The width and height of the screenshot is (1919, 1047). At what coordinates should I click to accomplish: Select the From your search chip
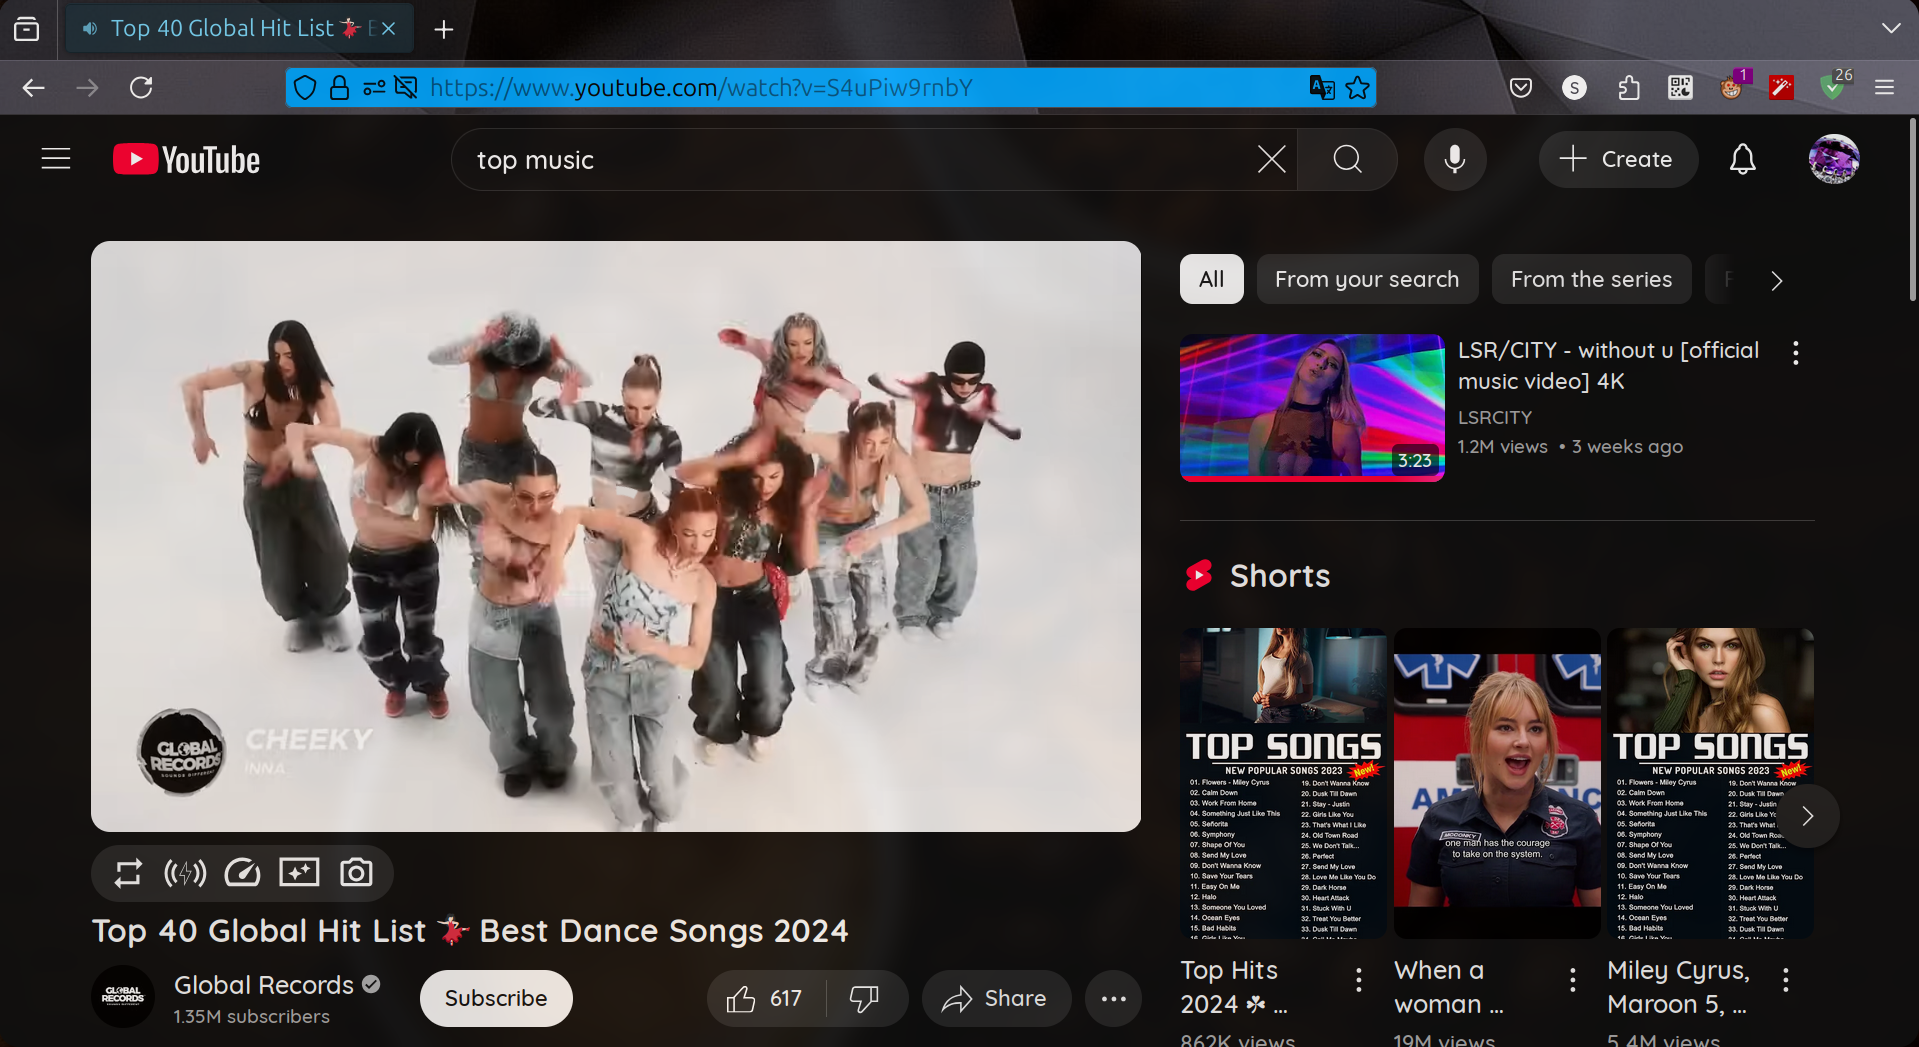(x=1367, y=279)
